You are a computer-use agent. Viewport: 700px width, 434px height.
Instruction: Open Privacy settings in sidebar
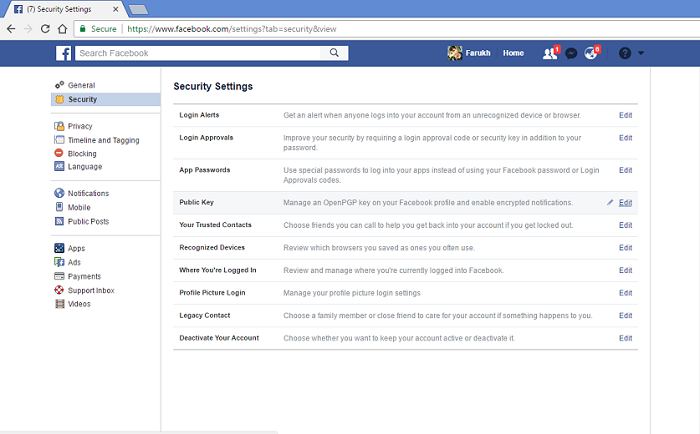[x=80, y=126]
